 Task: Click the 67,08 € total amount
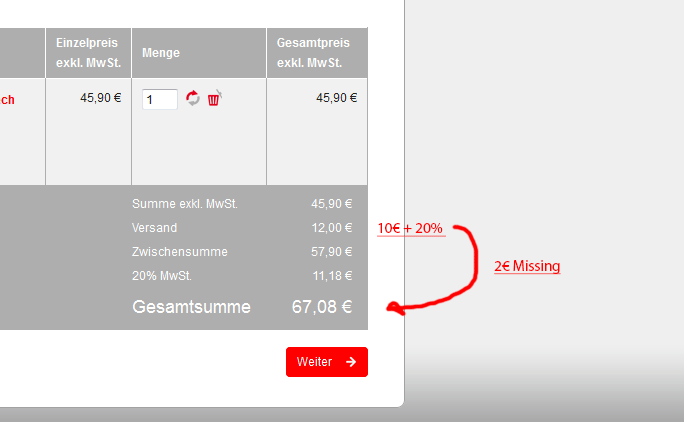[x=322, y=307]
